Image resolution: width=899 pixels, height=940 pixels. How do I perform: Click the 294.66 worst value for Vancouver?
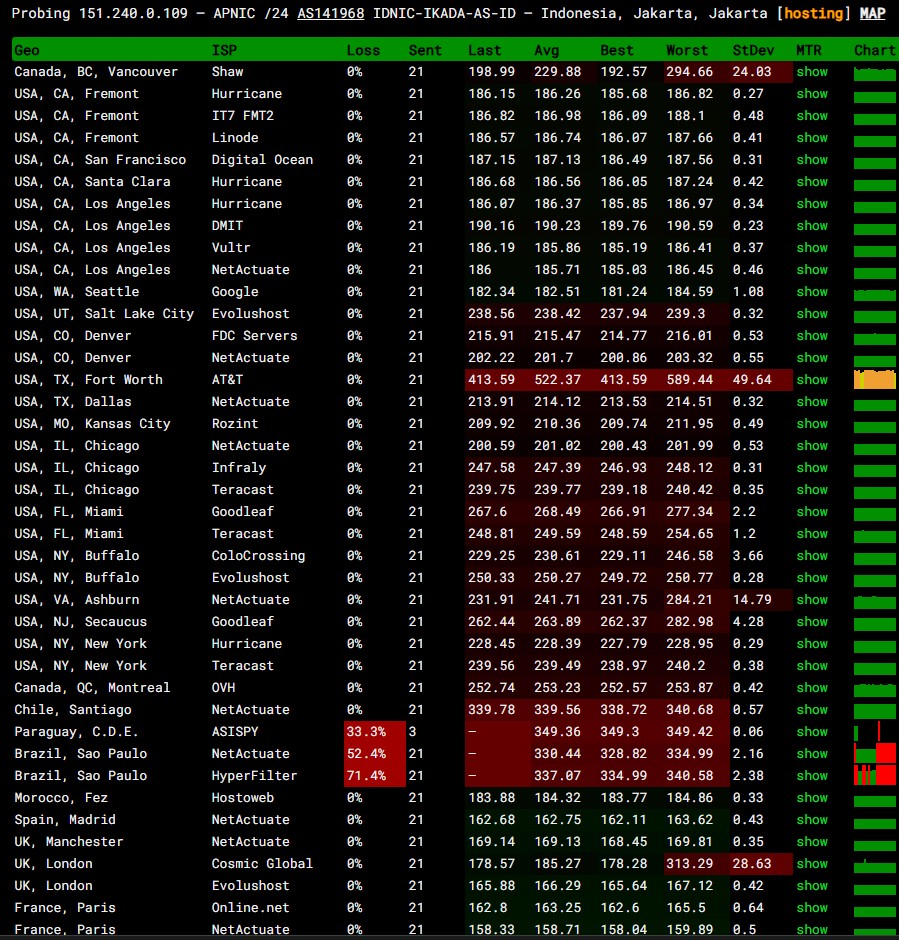coord(690,71)
